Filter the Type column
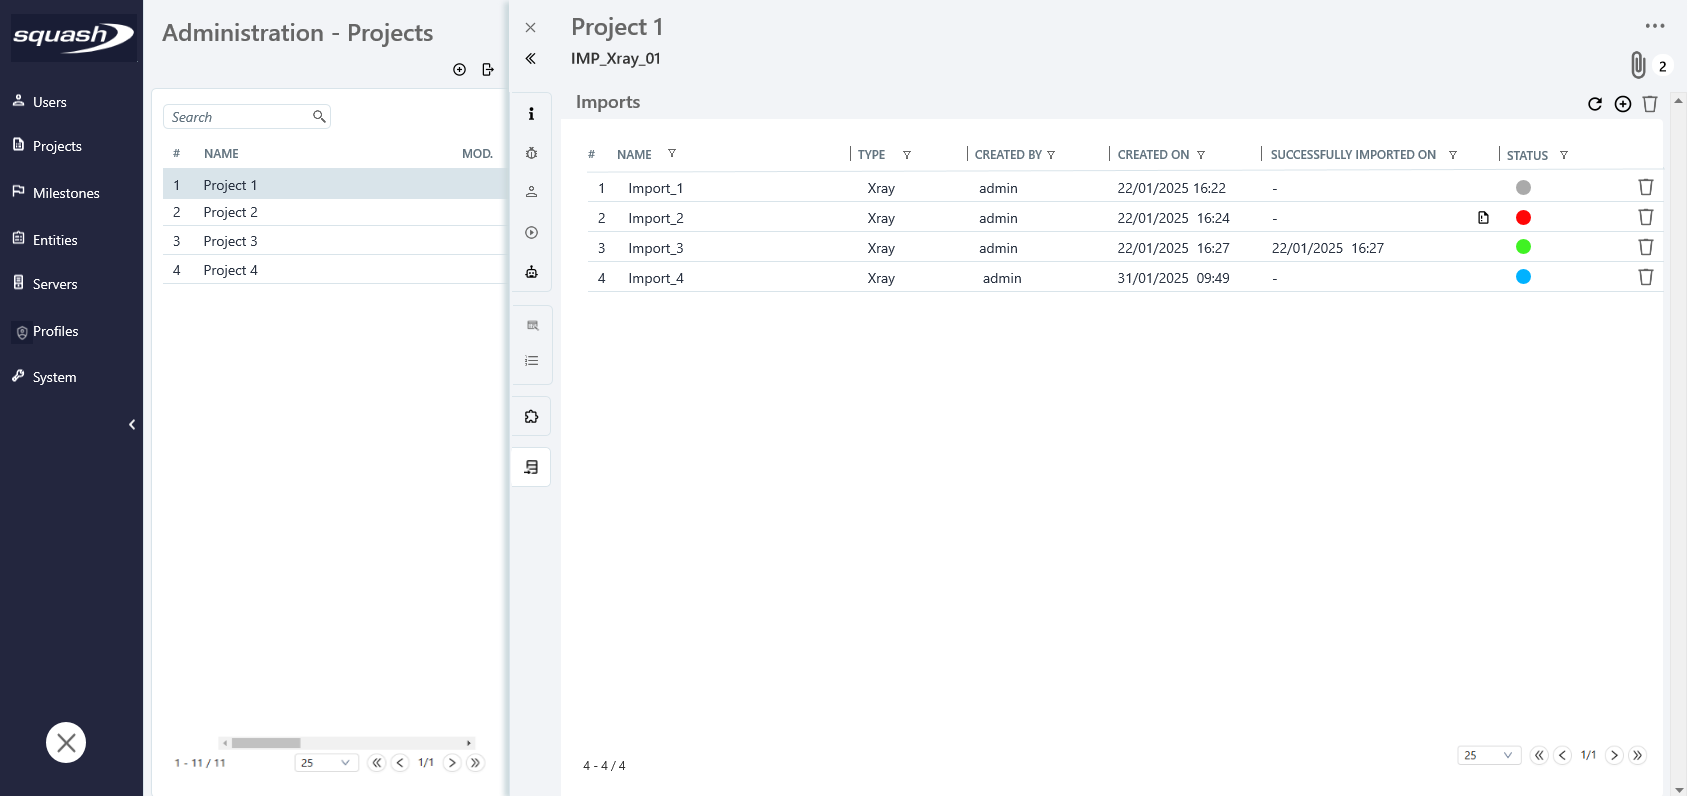This screenshot has width=1688, height=796. pyautogui.click(x=907, y=155)
